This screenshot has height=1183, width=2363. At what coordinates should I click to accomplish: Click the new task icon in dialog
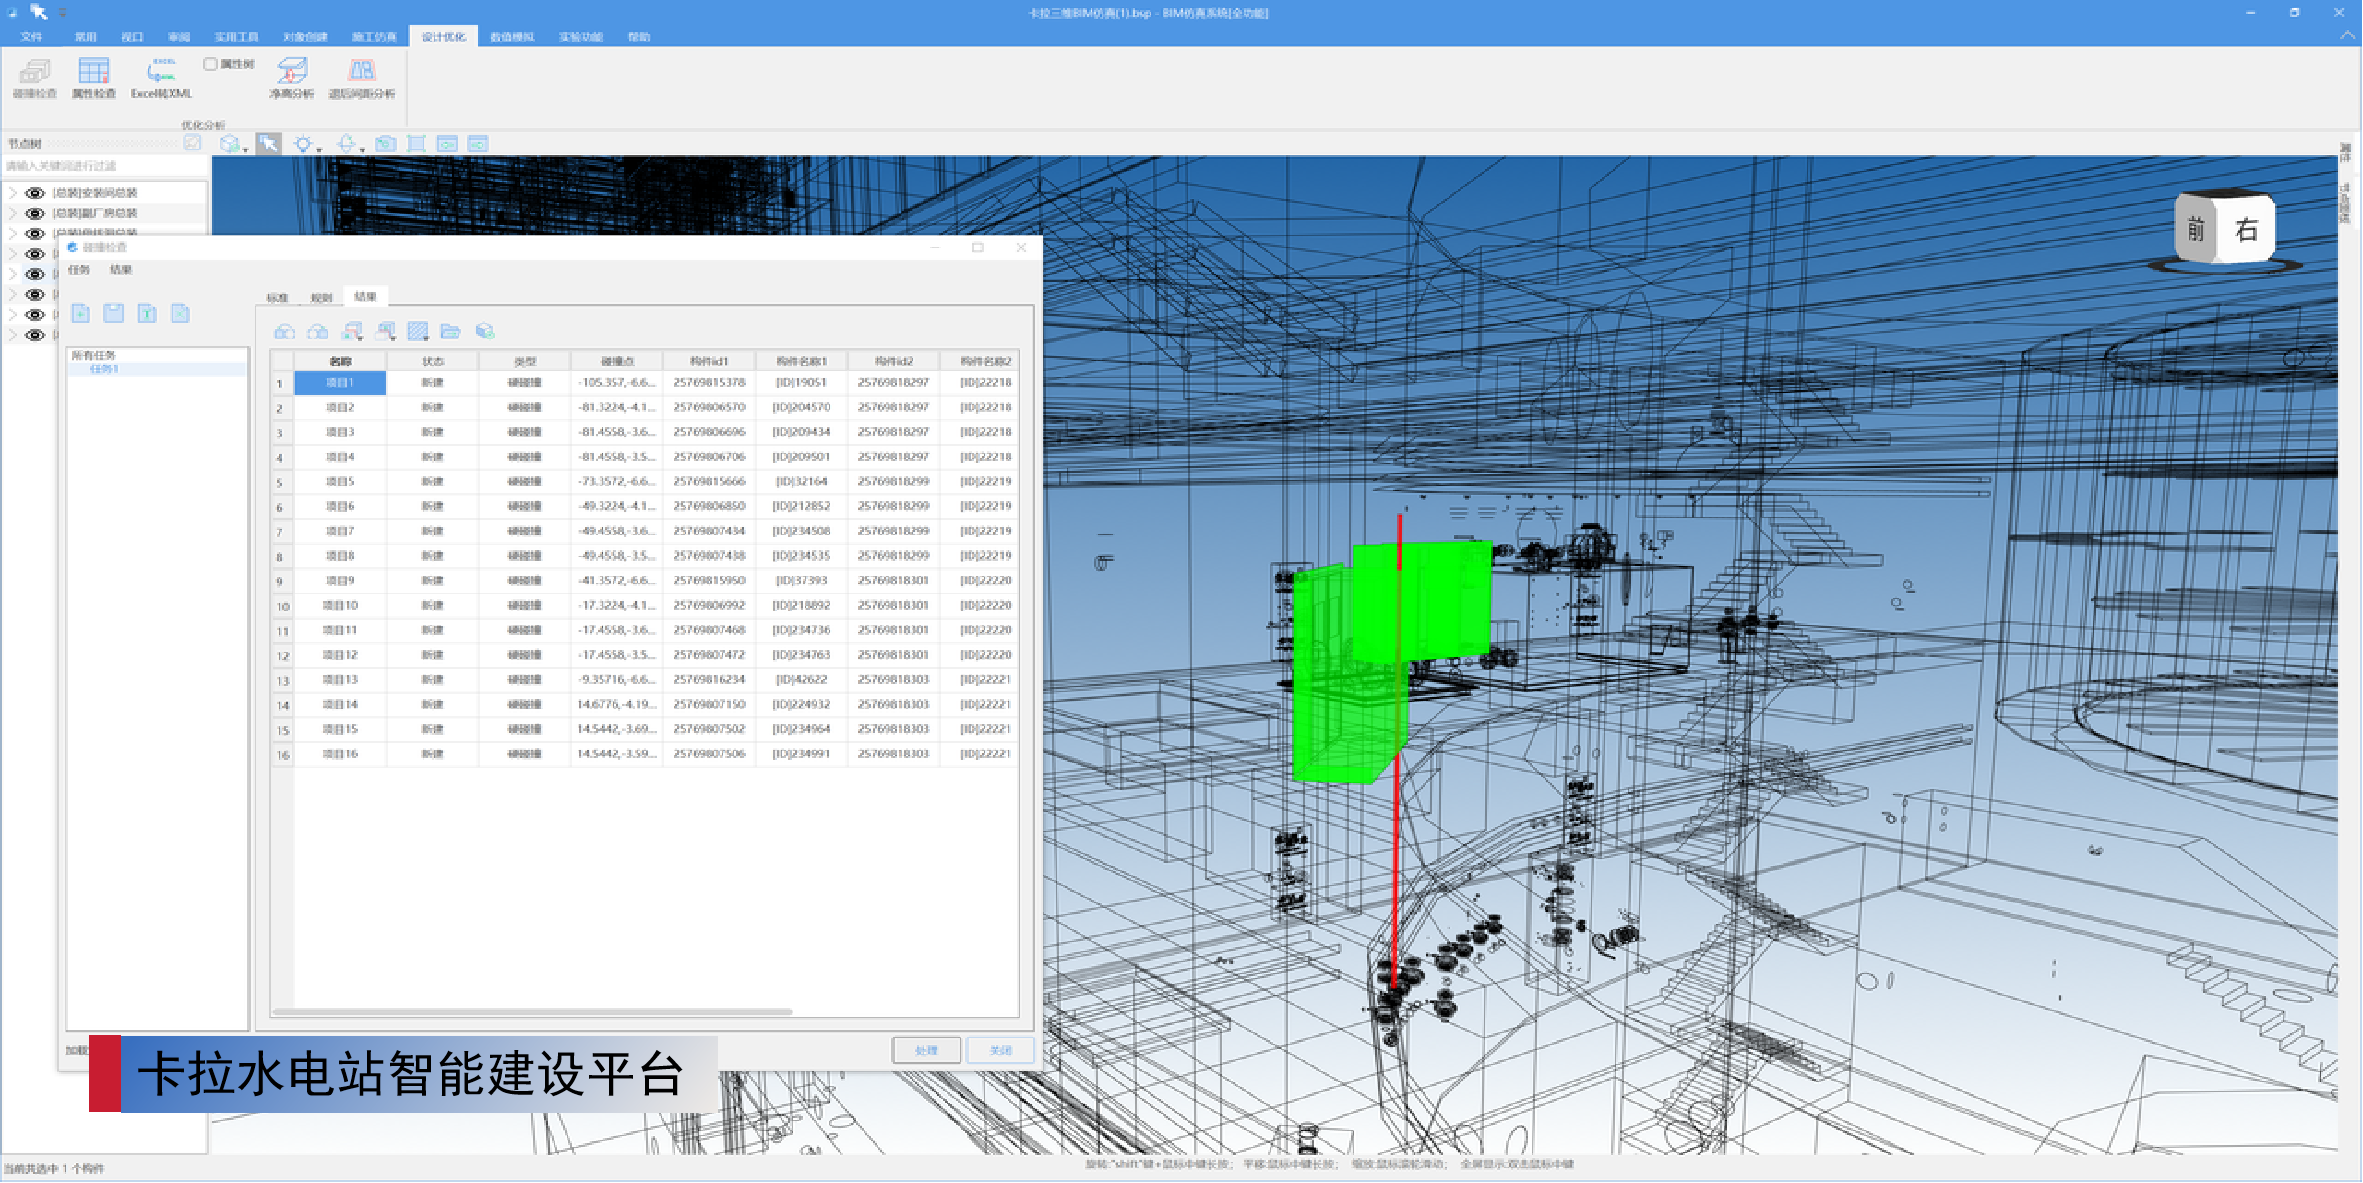pyautogui.click(x=81, y=314)
